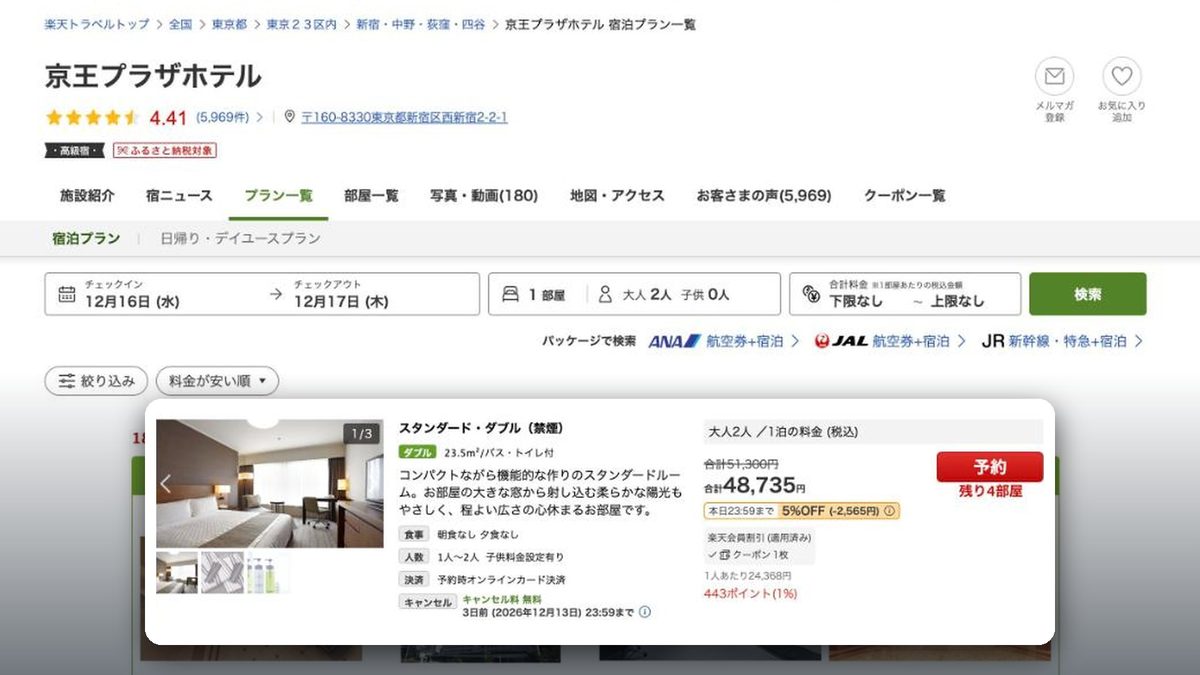The height and width of the screenshot is (675, 1200).
Task: Click the mail magazine envelope icon
Action: 1054,76
